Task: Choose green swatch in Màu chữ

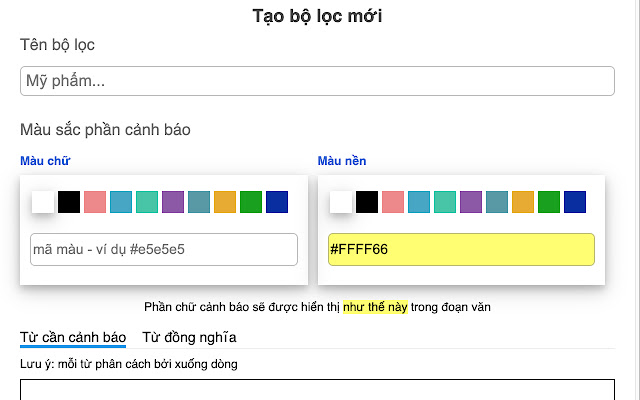Action: tap(251, 202)
